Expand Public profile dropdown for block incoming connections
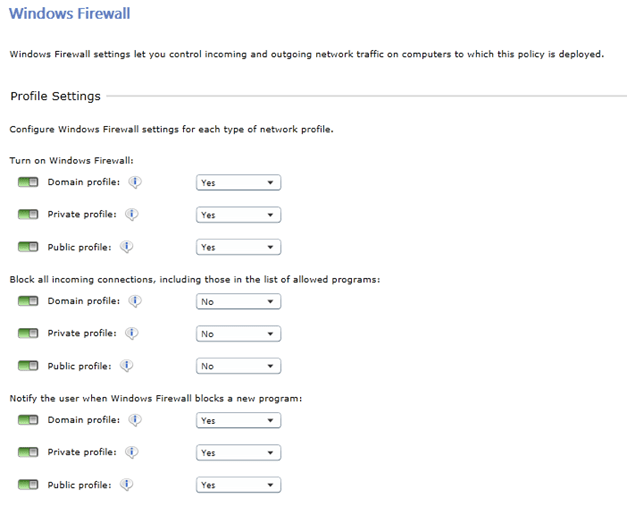 tap(238, 366)
